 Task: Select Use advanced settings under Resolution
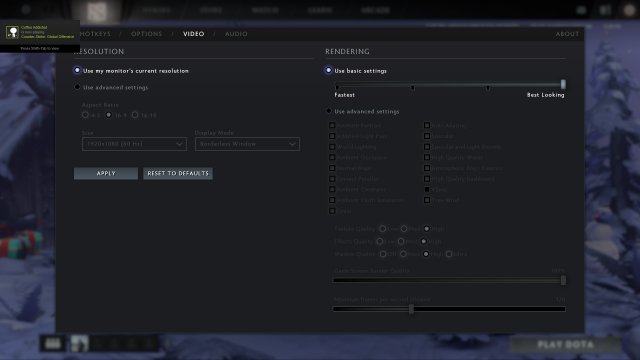(x=77, y=87)
